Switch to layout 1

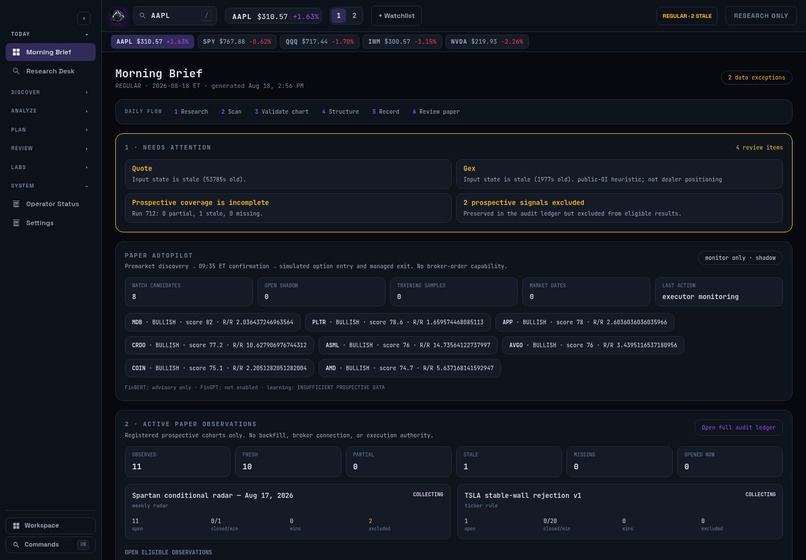[x=338, y=16]
